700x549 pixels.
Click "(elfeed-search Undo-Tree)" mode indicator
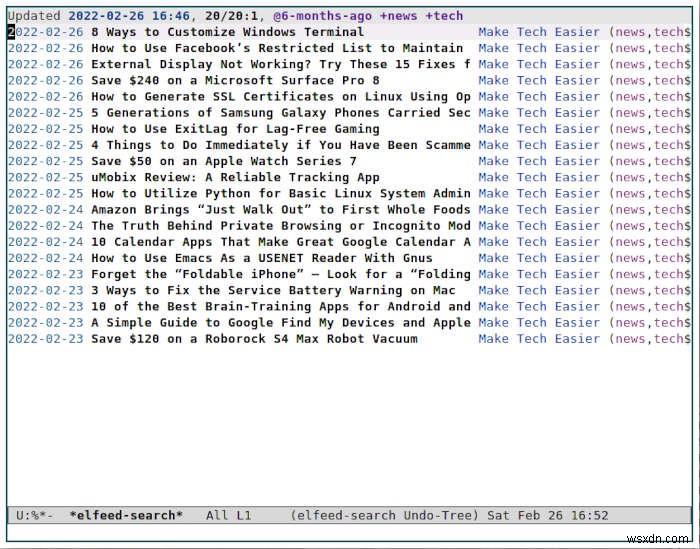pyautogui.click(x=384, y=516)
